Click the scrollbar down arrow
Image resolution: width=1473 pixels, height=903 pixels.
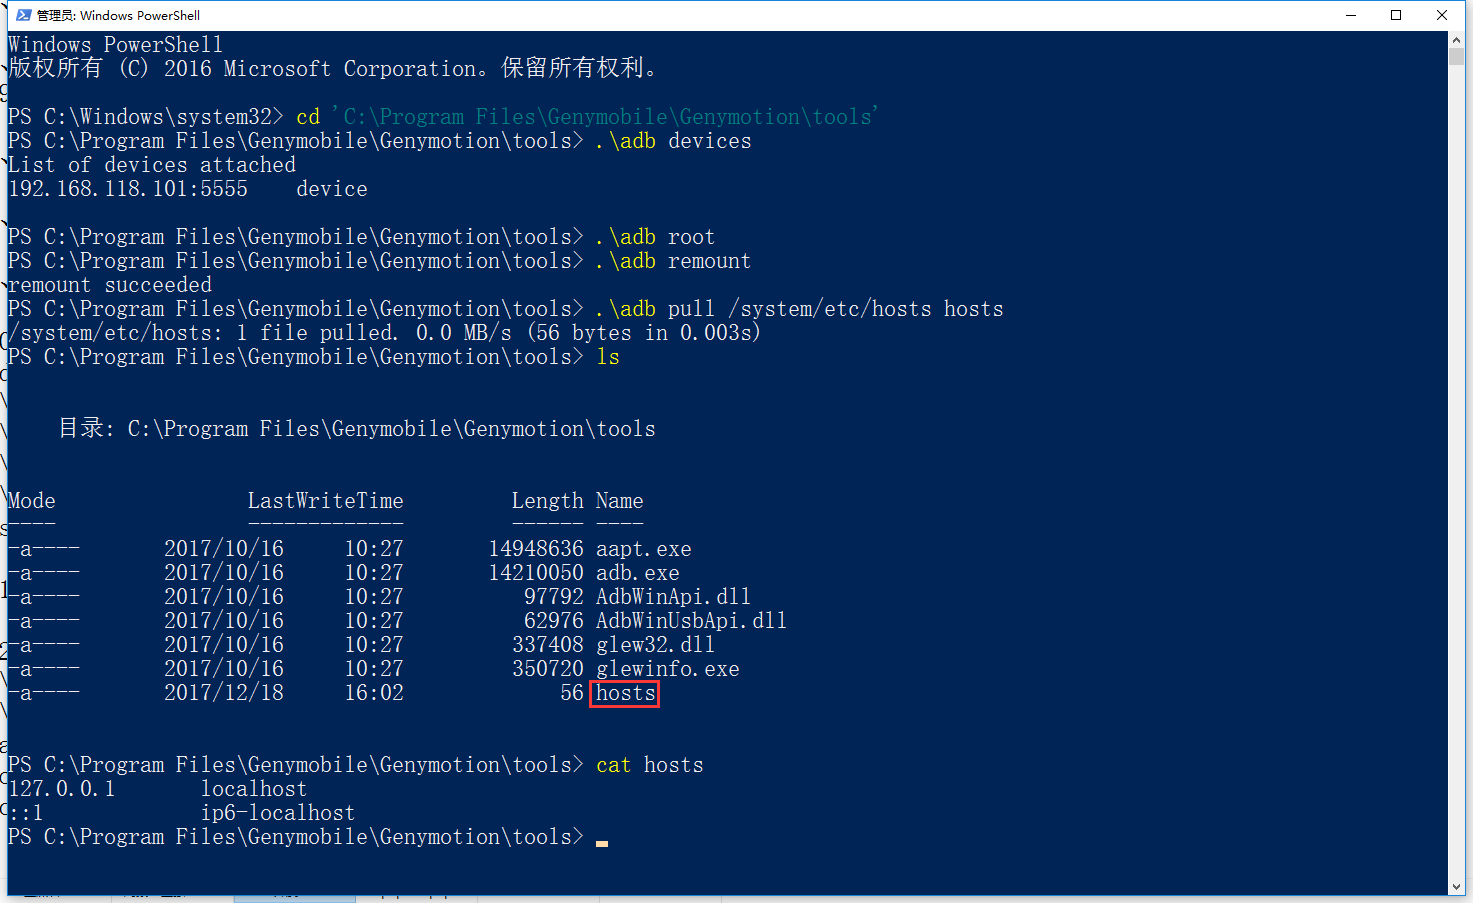click(1457, 887)
